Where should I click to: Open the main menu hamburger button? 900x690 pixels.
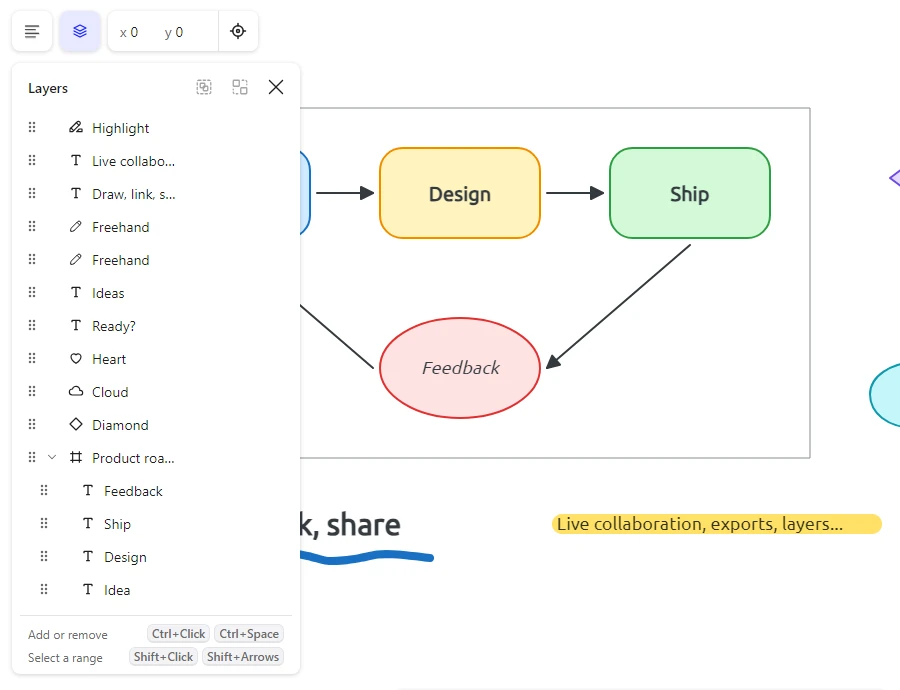(32, 31)
